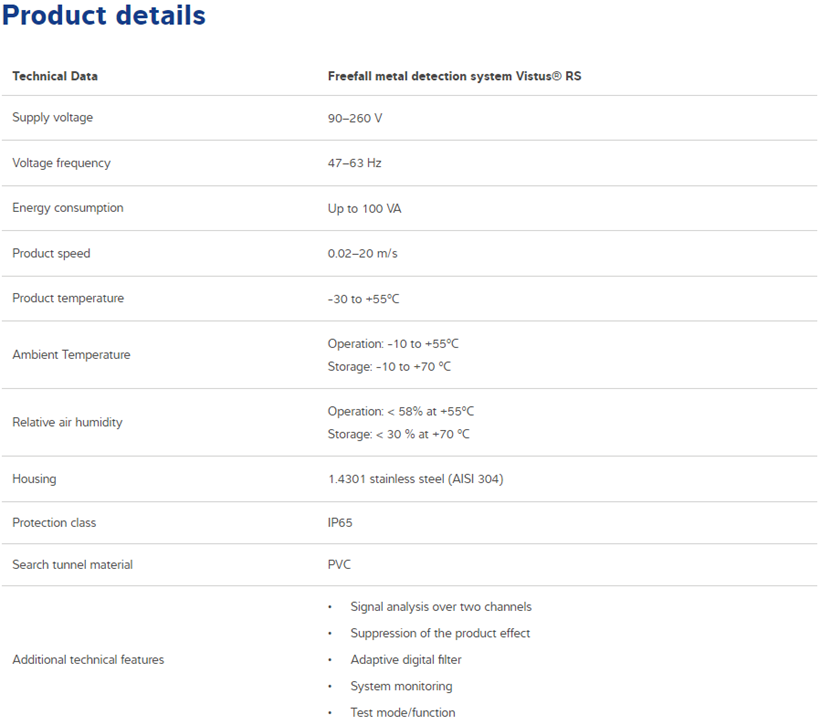This screenshot has width=820, height=725.
Task: Select the Product speed label
Action: (51, 254)
